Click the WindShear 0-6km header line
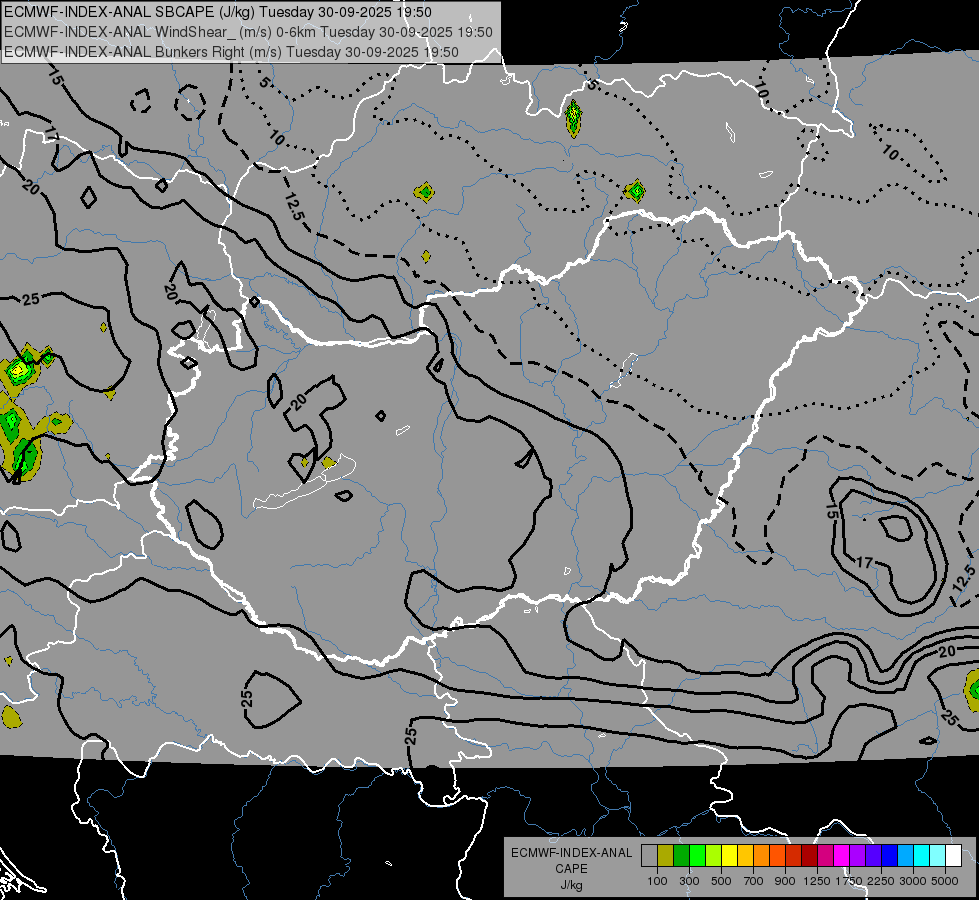 (x=248, y=32)
